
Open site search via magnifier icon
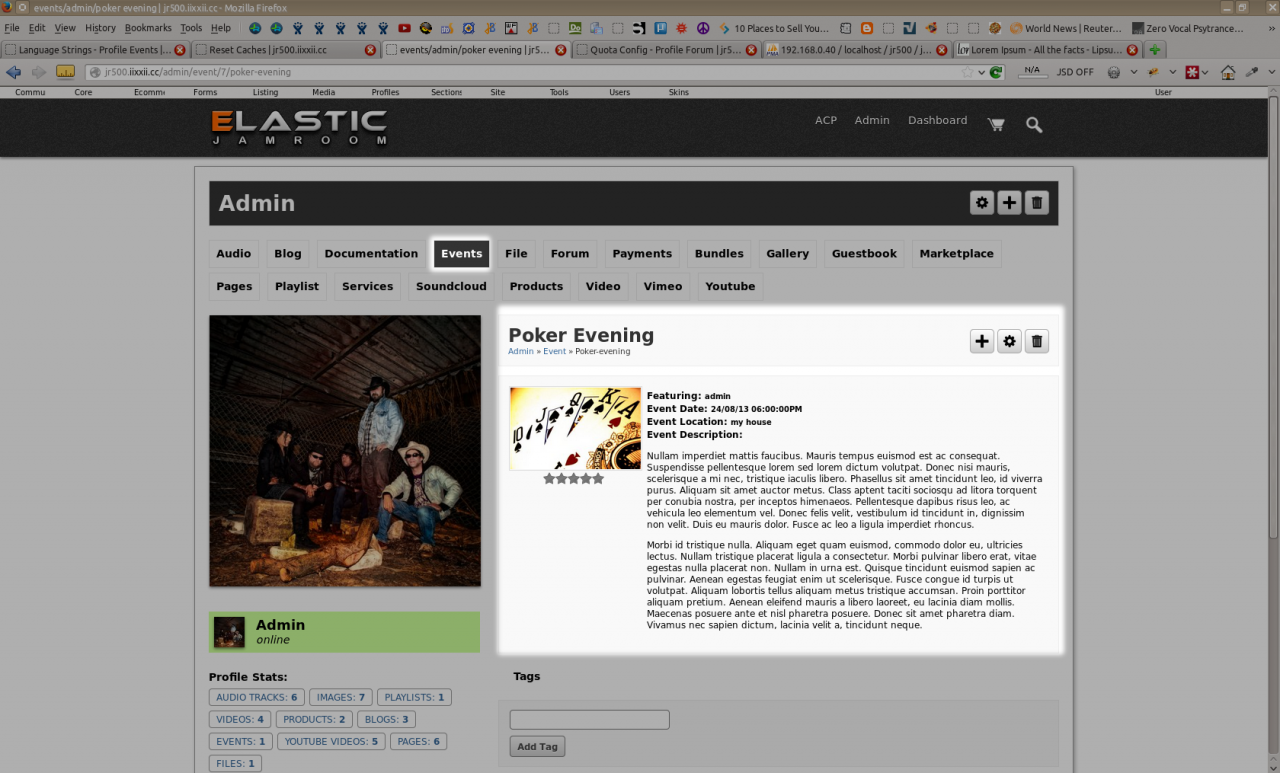[x=1034, y=124]
